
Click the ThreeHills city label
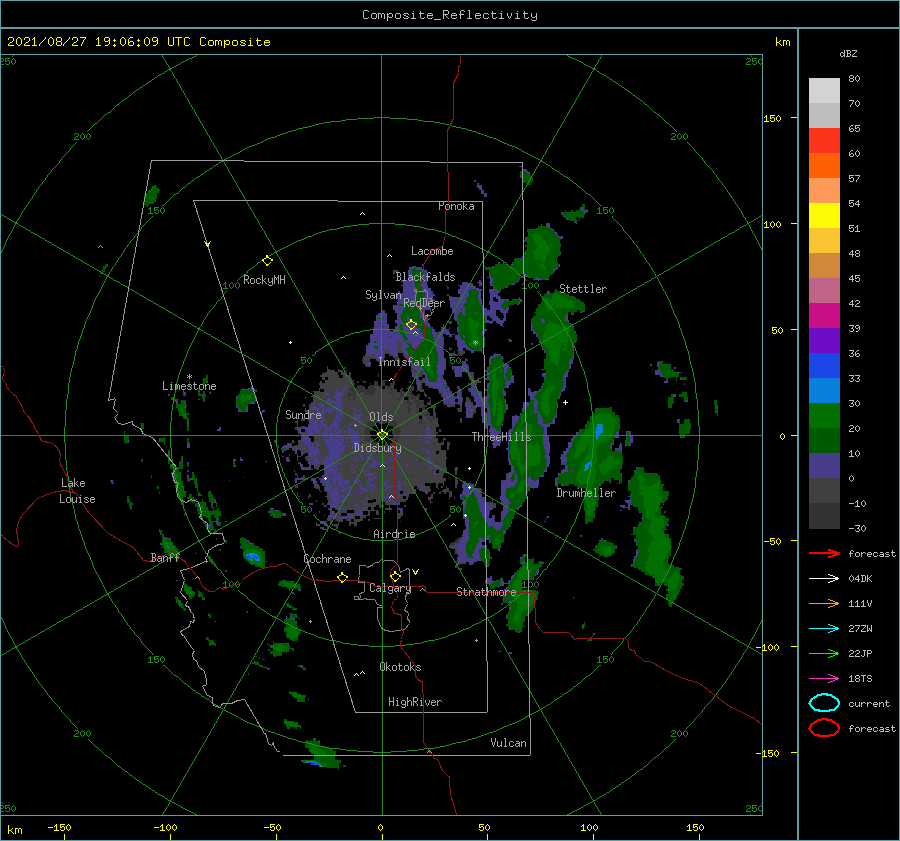pyautogui.click(x=501, y=437)
